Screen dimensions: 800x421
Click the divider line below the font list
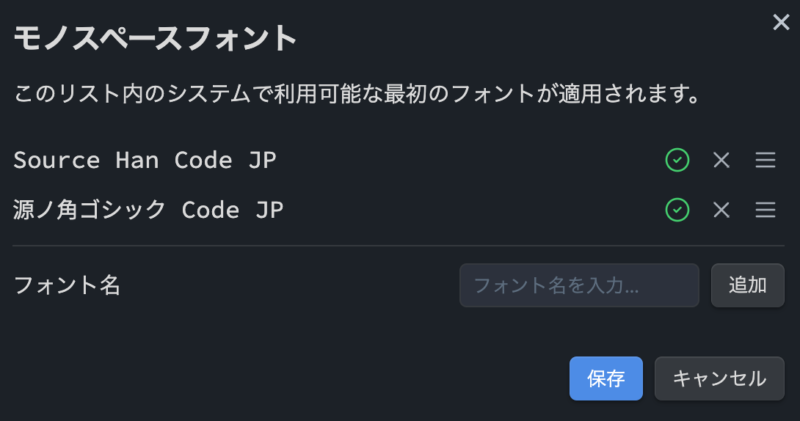398,245
